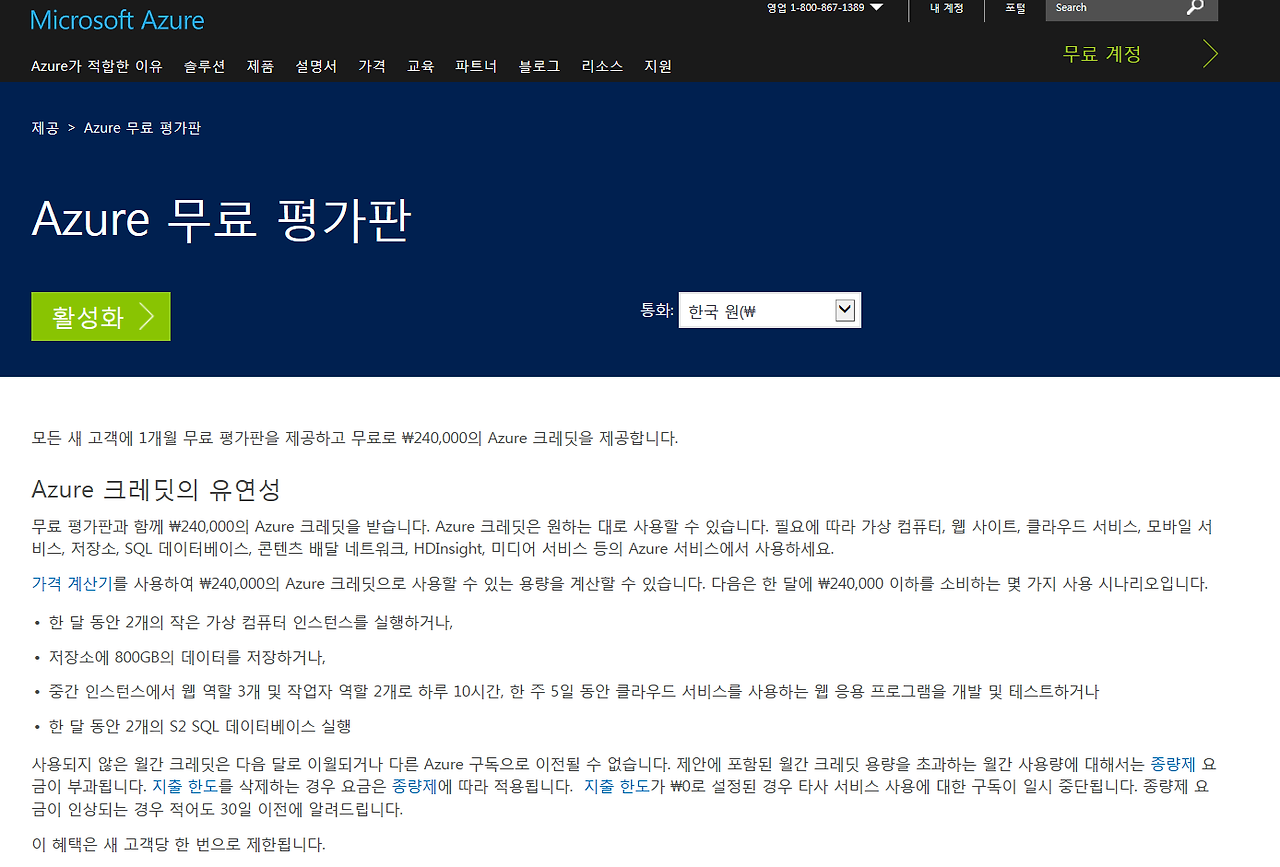Go to the 리소스 menu item
1280x867 pixels.
602,66
